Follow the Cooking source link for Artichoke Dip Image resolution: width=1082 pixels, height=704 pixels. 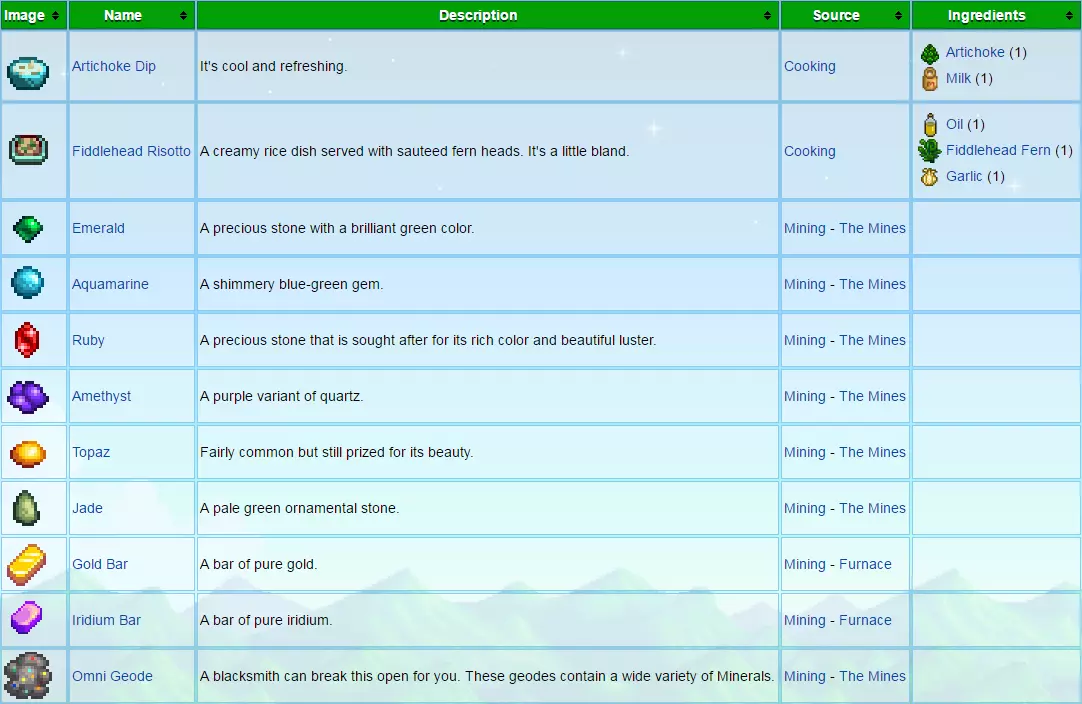[809, 66]
